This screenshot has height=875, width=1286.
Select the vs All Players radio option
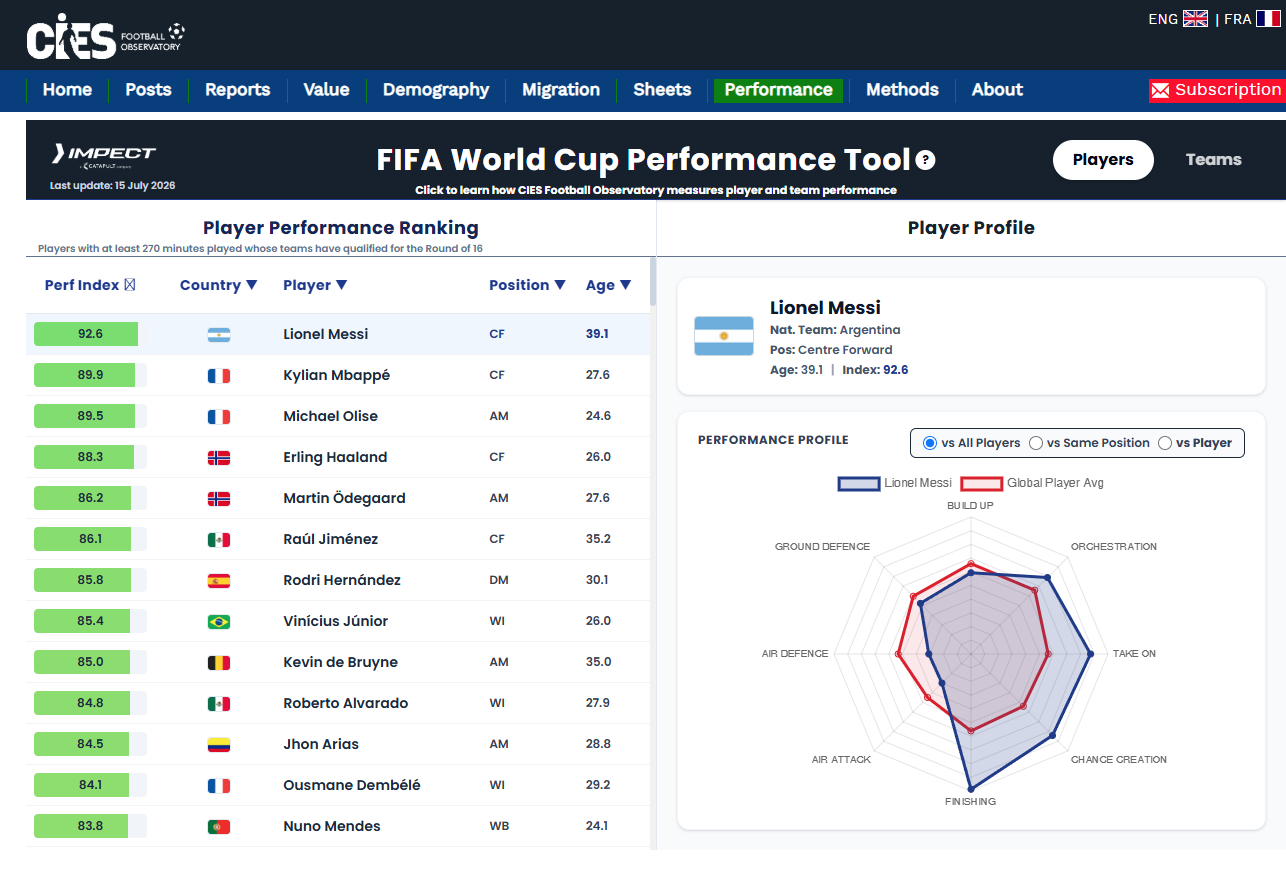pos(930,443)
